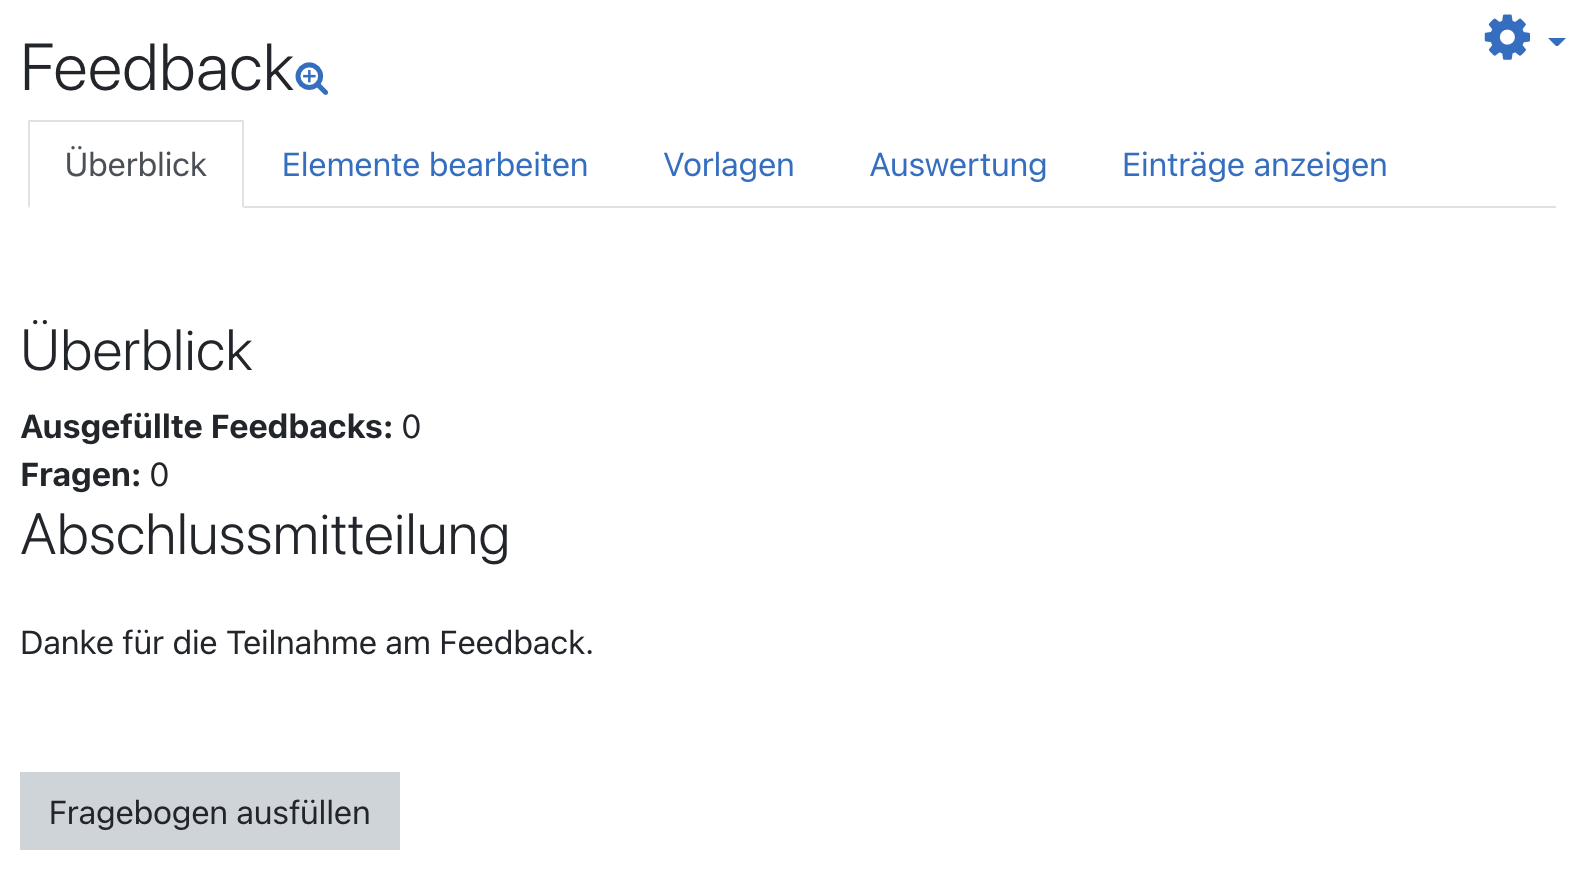
Task: Click the Abschlussmitteilung heading
Action: (265, 535)
